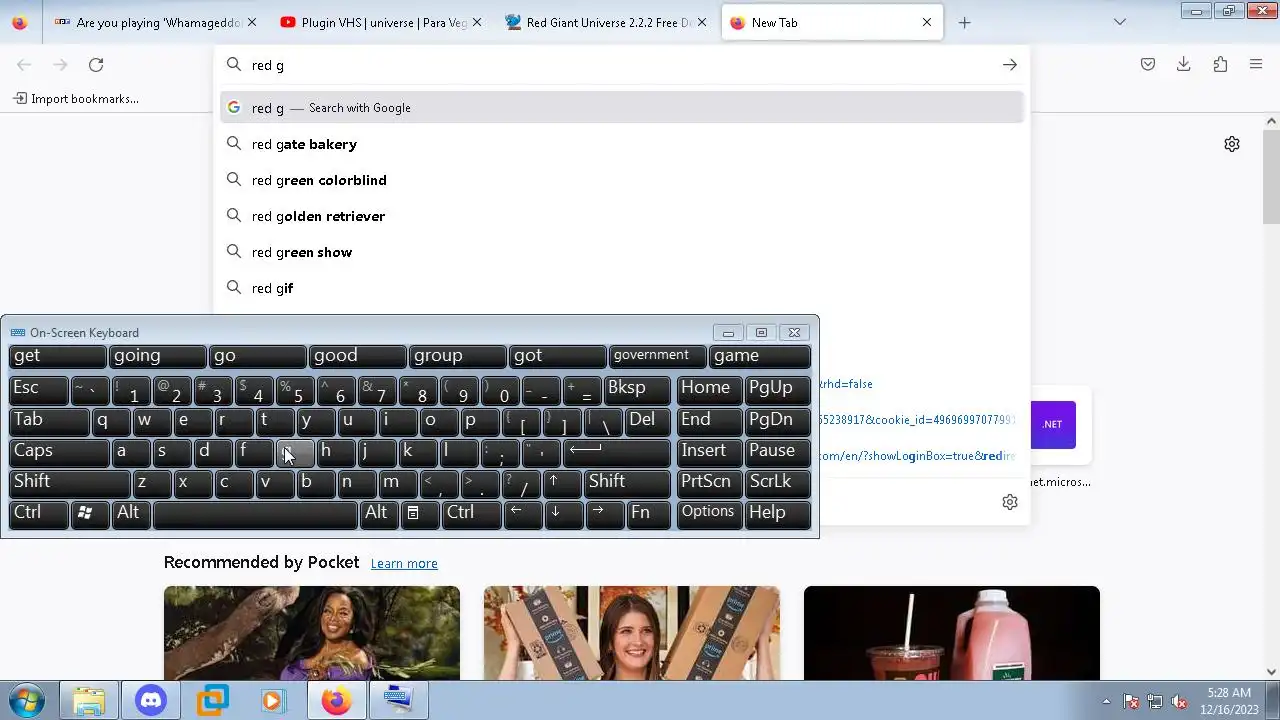Click the Learn more Pocket link
Screen dimensions: 1280x720
pyautogui.click(x=404, y=564)
